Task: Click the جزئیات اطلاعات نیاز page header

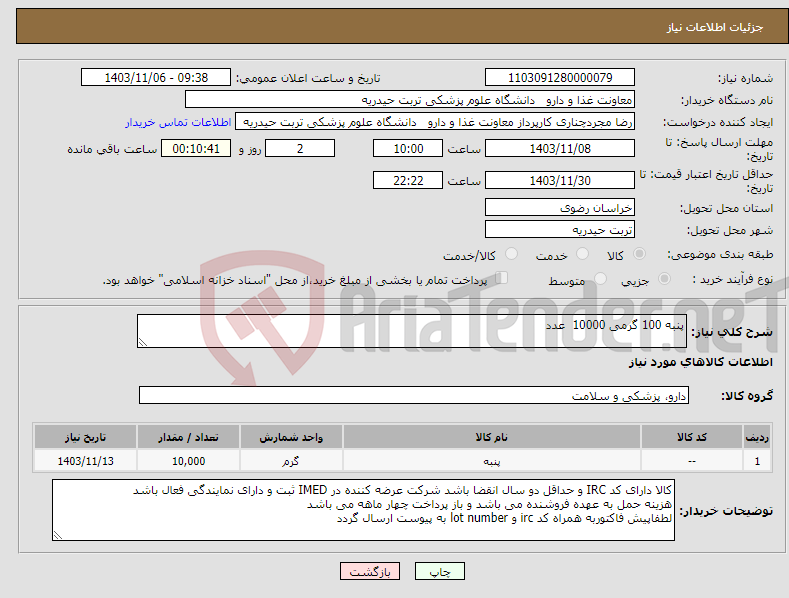Action: click(x=715, y=27)
